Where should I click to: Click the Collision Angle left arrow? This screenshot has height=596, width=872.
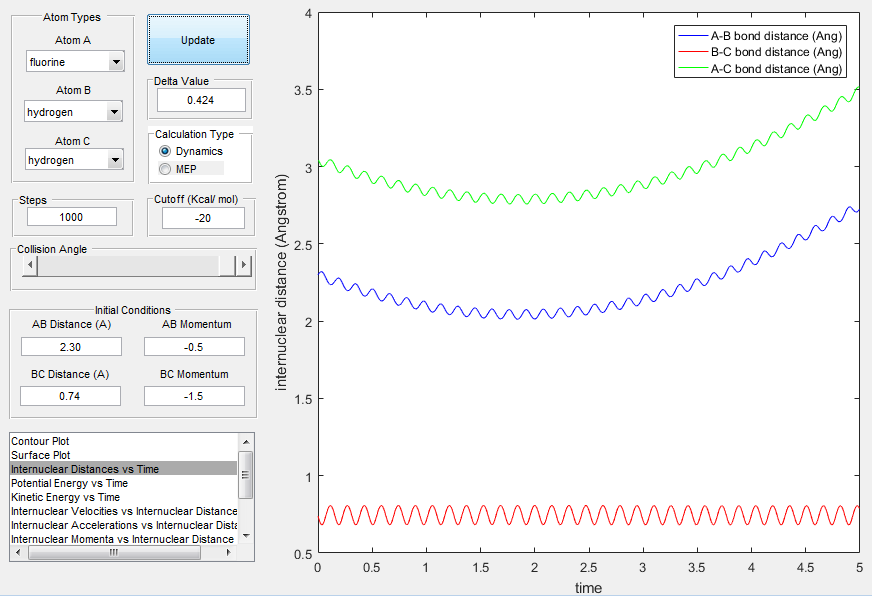pyautogui.click(x=30, y=265)
